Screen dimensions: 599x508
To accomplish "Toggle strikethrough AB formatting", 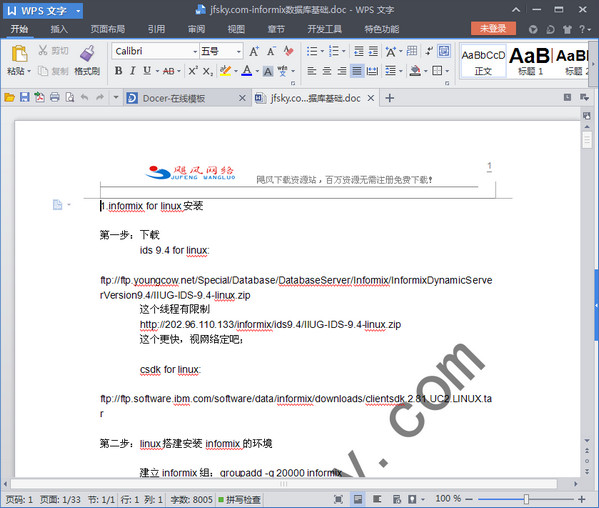I will pyautogui.click(x=168, y=71).
